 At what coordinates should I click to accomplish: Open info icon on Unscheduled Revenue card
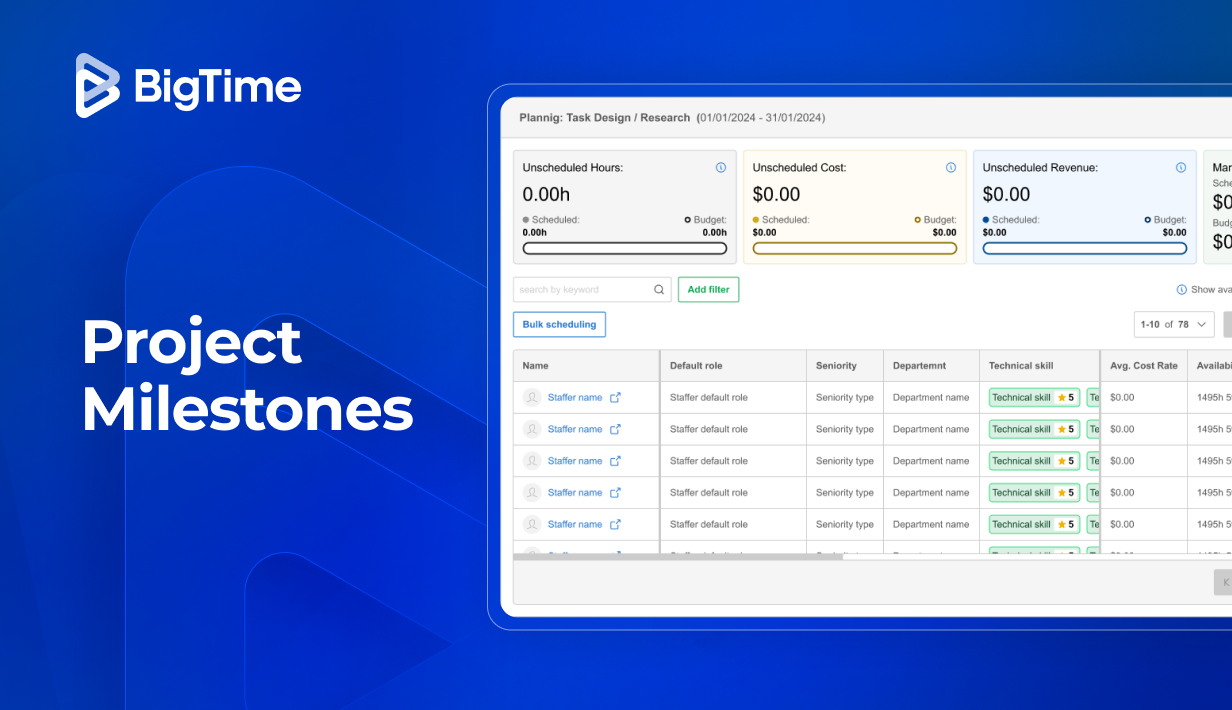point(1181,168)
